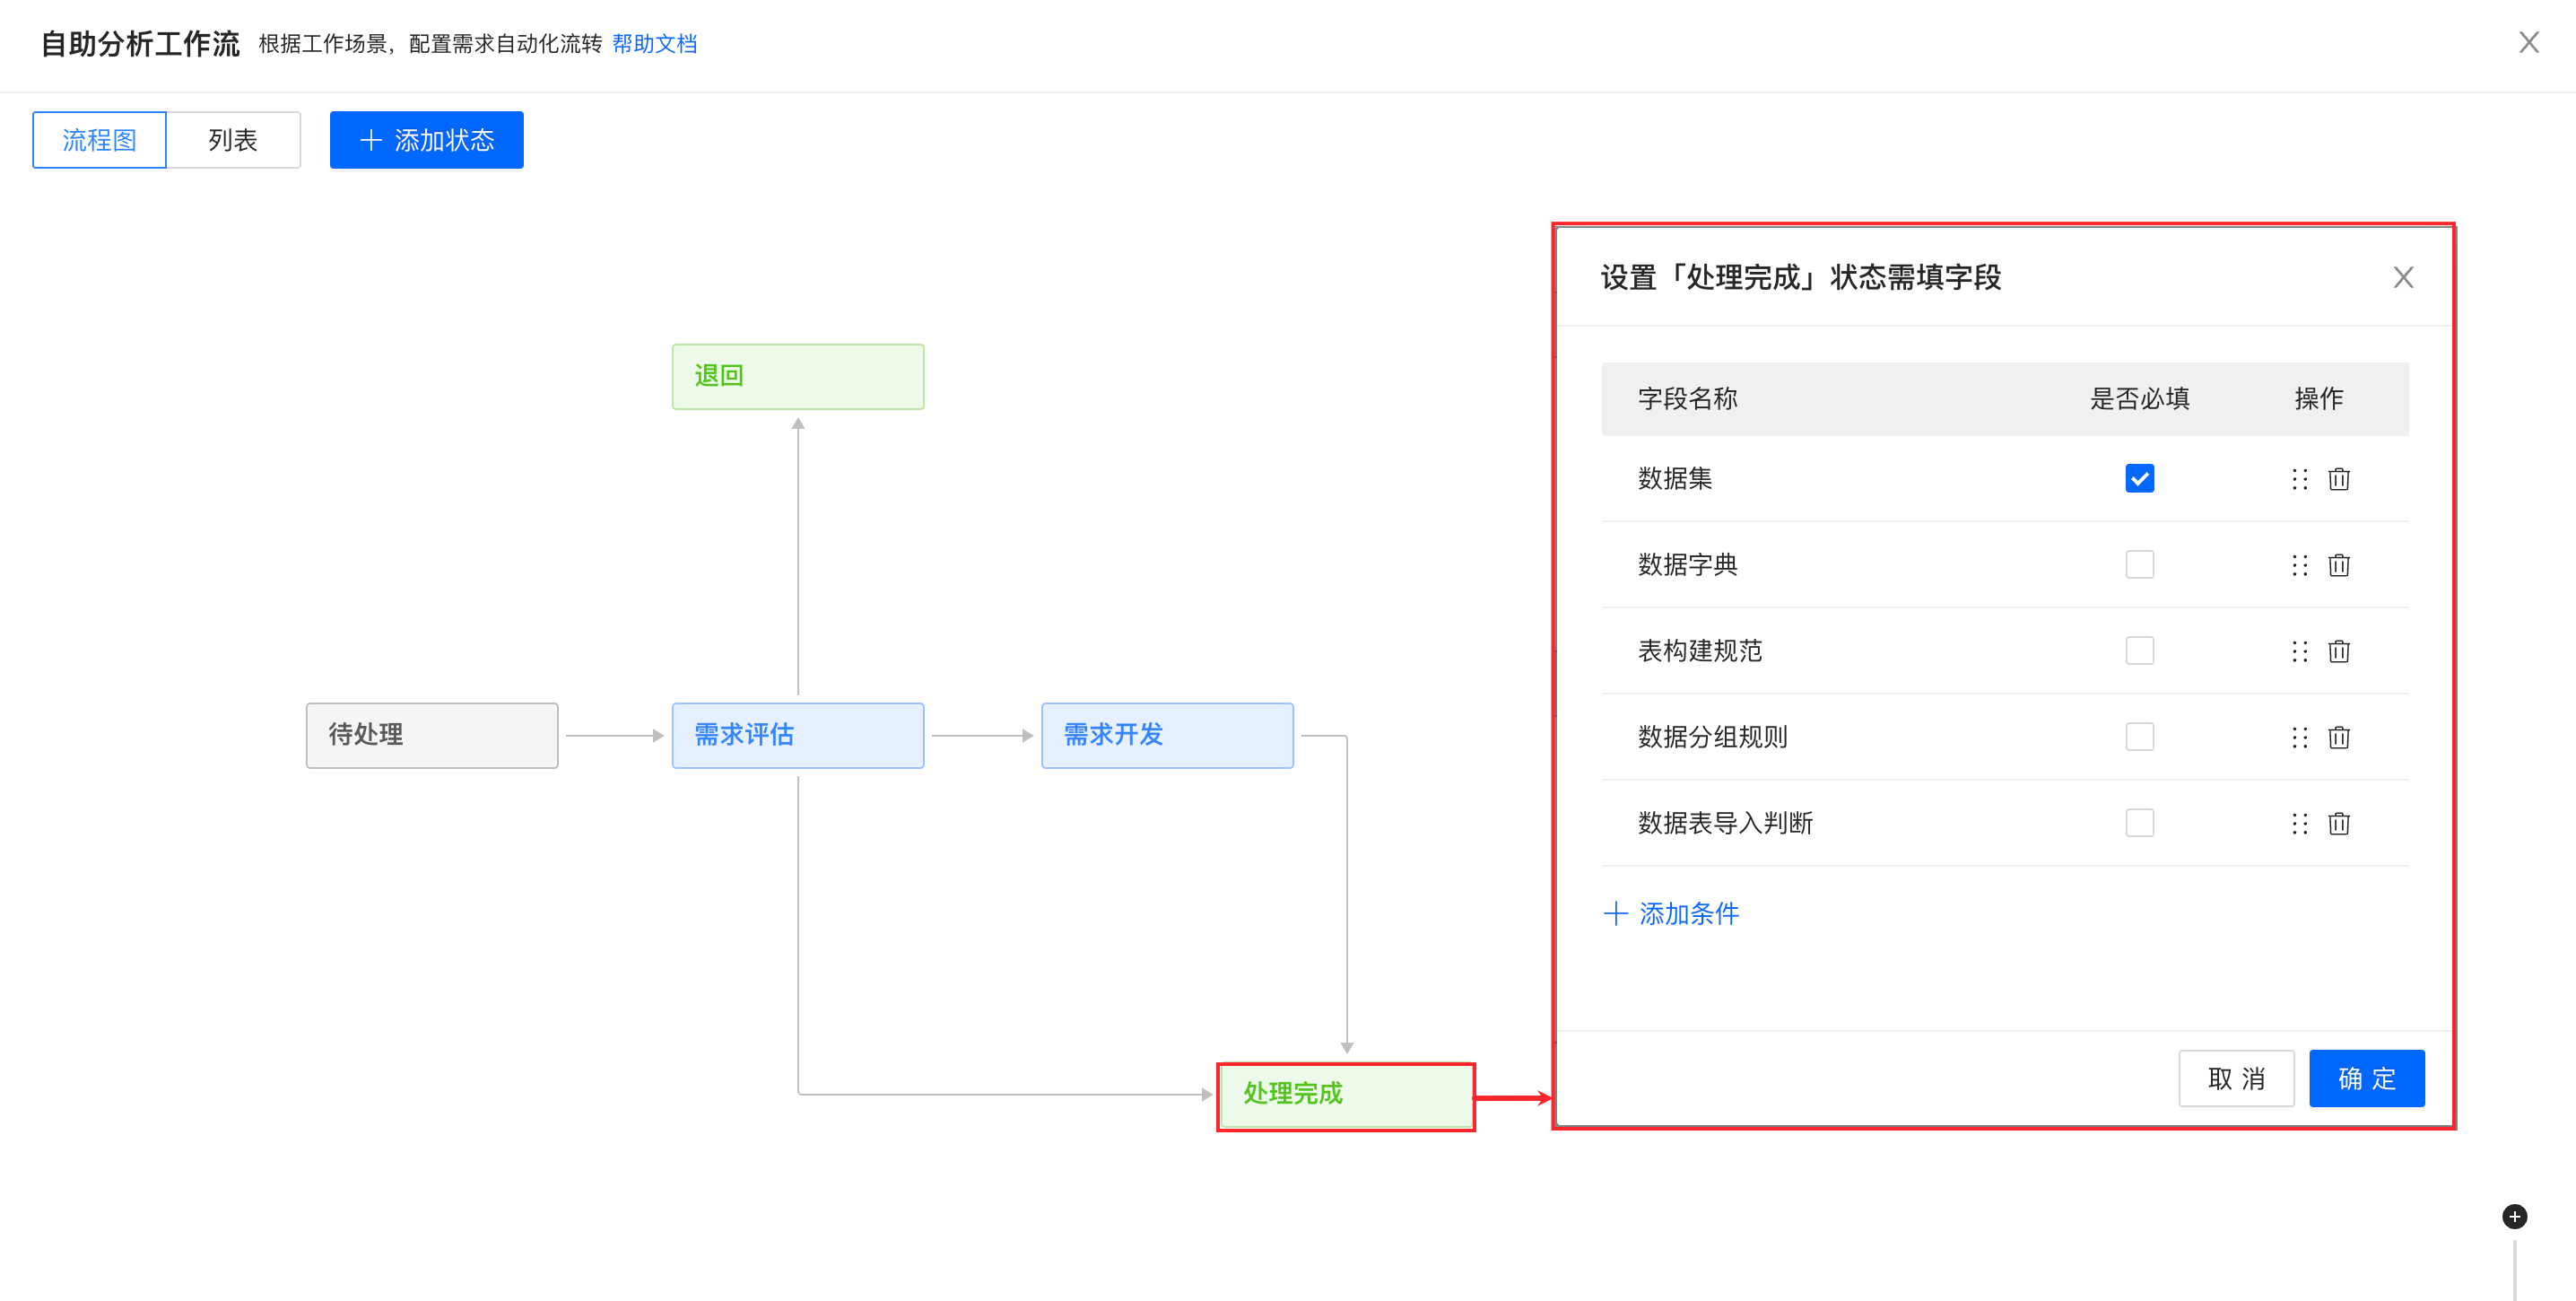The width and height of the screenshot is (2576, 1301).
Task: Delete the 数据分组规则 field row
Action: [2338, 737]
